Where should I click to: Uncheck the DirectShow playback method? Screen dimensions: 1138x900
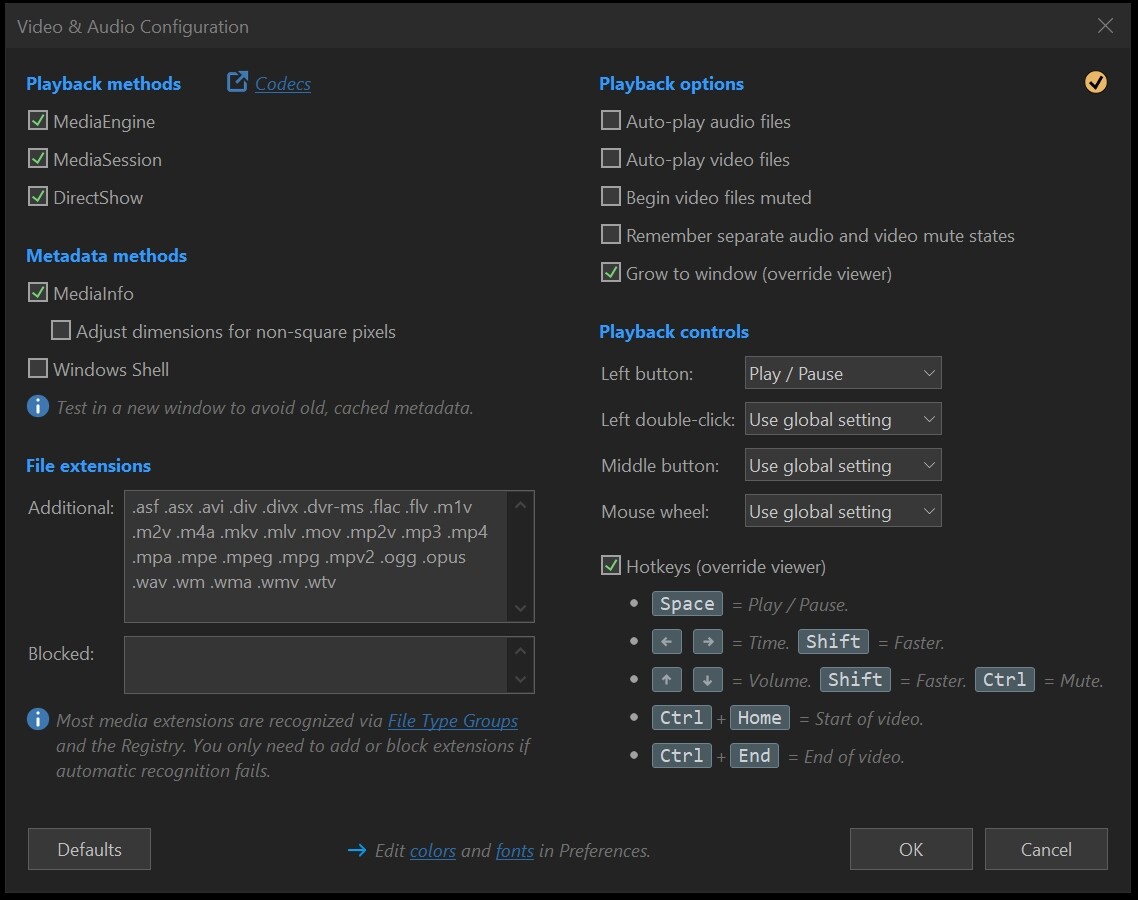point(38,197)
